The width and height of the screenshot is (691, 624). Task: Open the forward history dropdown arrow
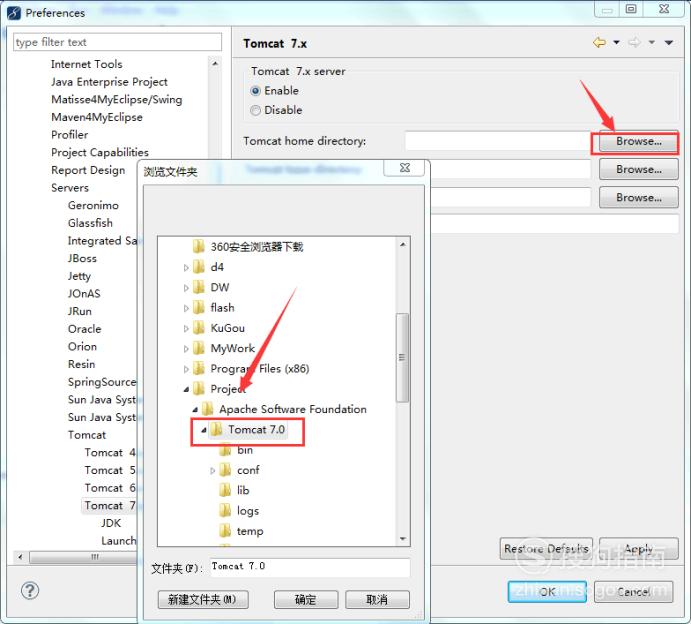click(652, 43)
